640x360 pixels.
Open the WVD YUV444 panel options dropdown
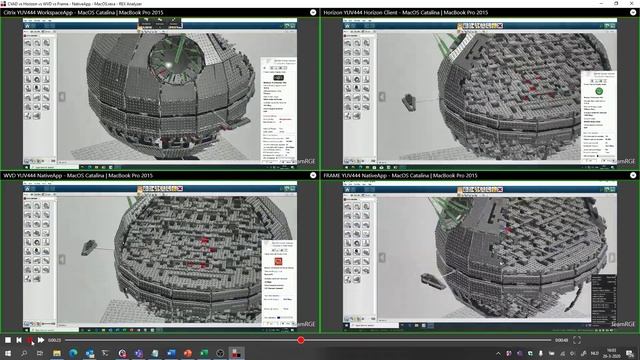(x=313, y=176)
